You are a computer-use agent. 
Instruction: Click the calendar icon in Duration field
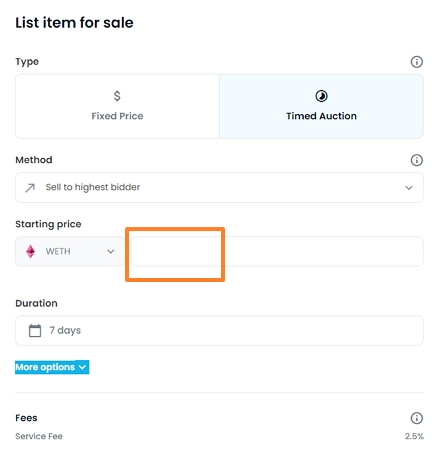pos(35,331)
